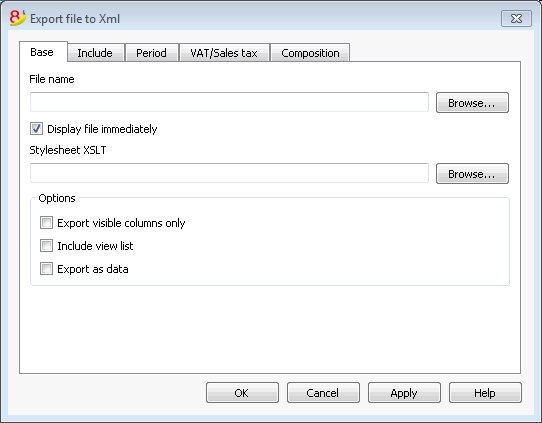The height and width of the screenshot is (423, 542).
Task: Check the Export as data box
Action: [46, 269]
